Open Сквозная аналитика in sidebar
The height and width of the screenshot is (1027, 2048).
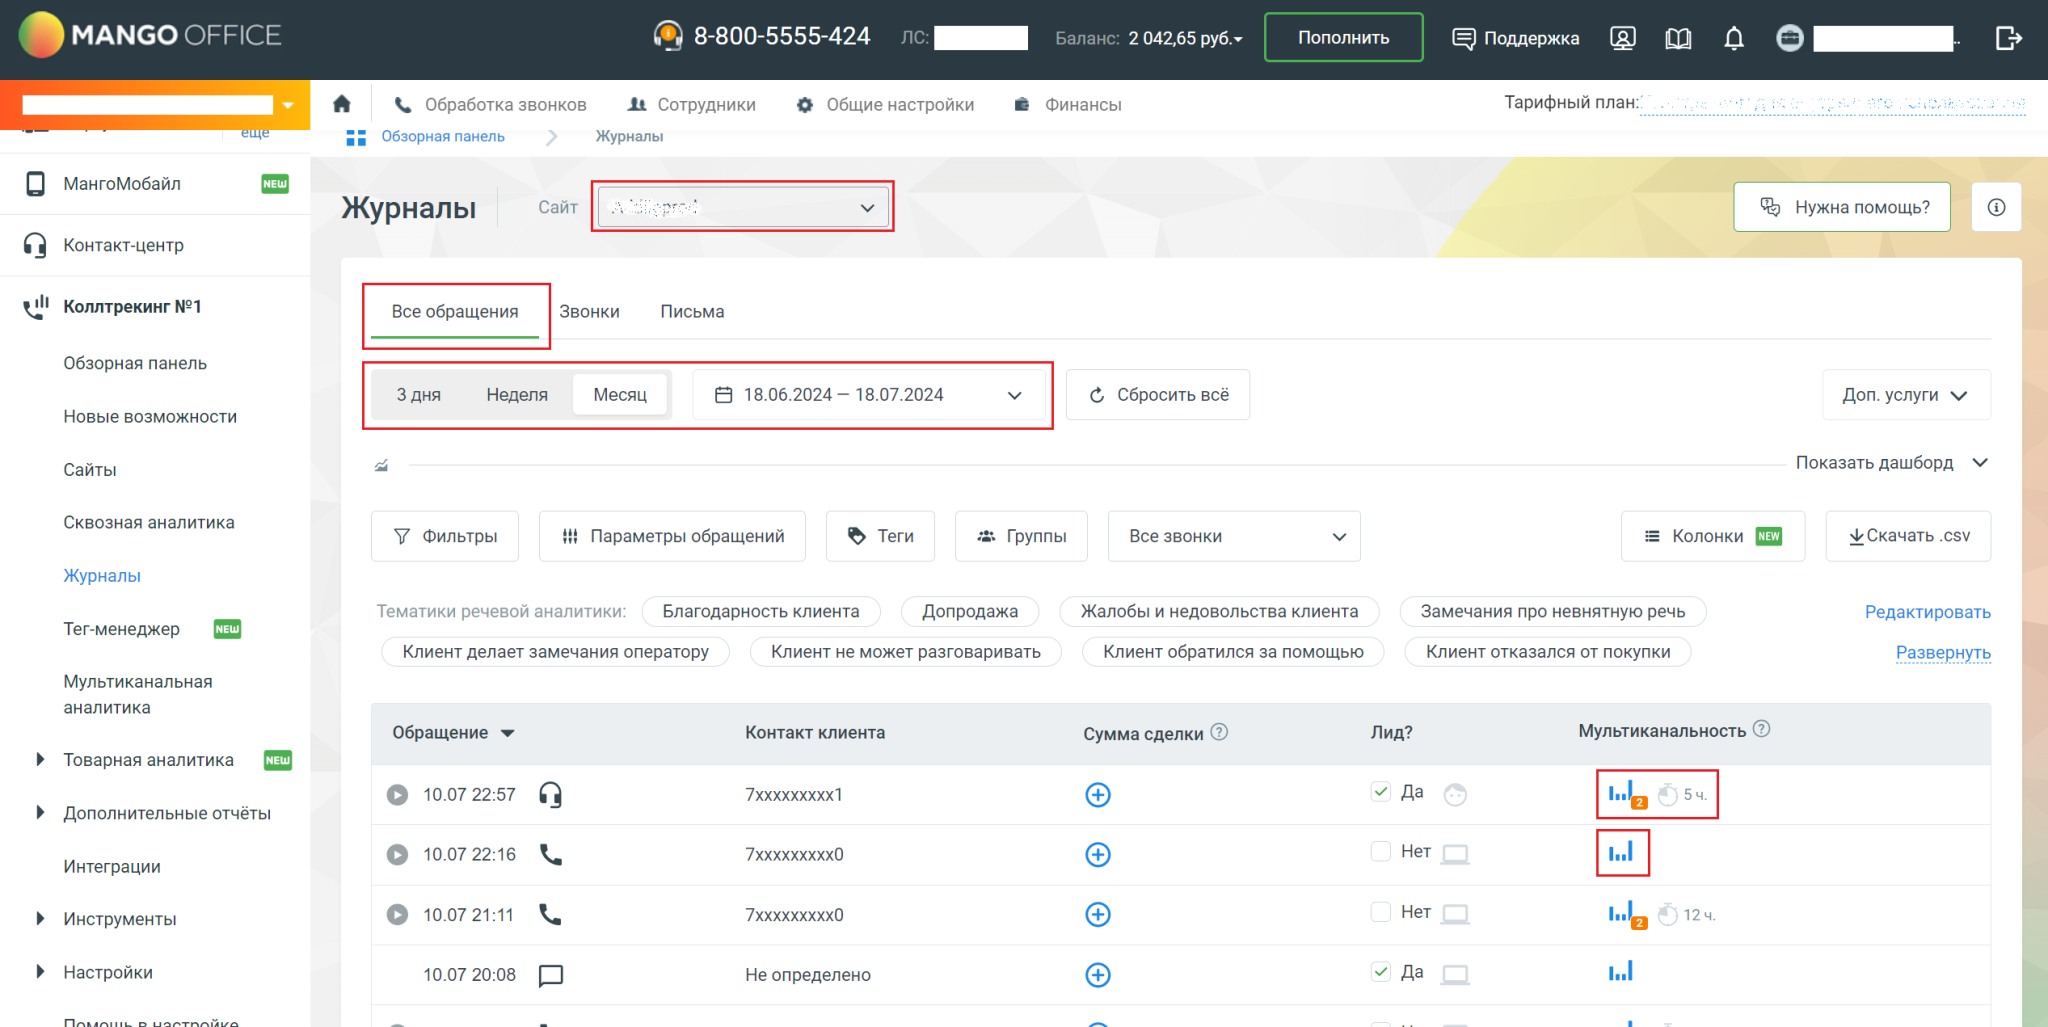pos(149,522)
